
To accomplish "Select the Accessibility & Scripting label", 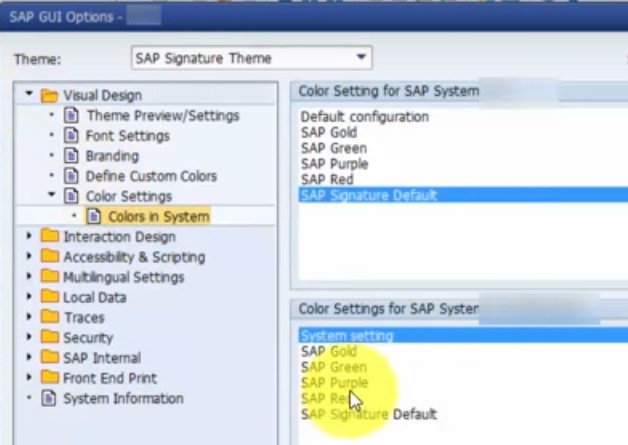I will [134, 257].
